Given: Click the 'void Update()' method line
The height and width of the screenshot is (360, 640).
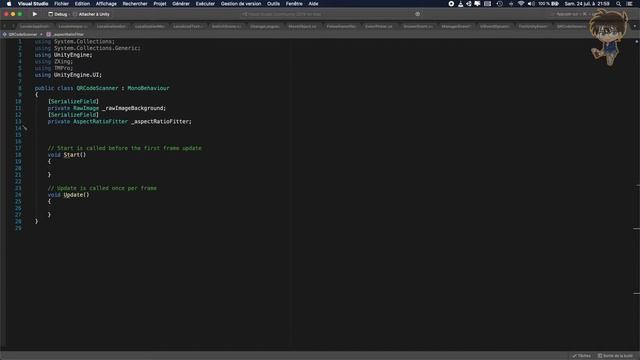Looking at the screenshot, I should pyautogui.click(x=69, y=195).
